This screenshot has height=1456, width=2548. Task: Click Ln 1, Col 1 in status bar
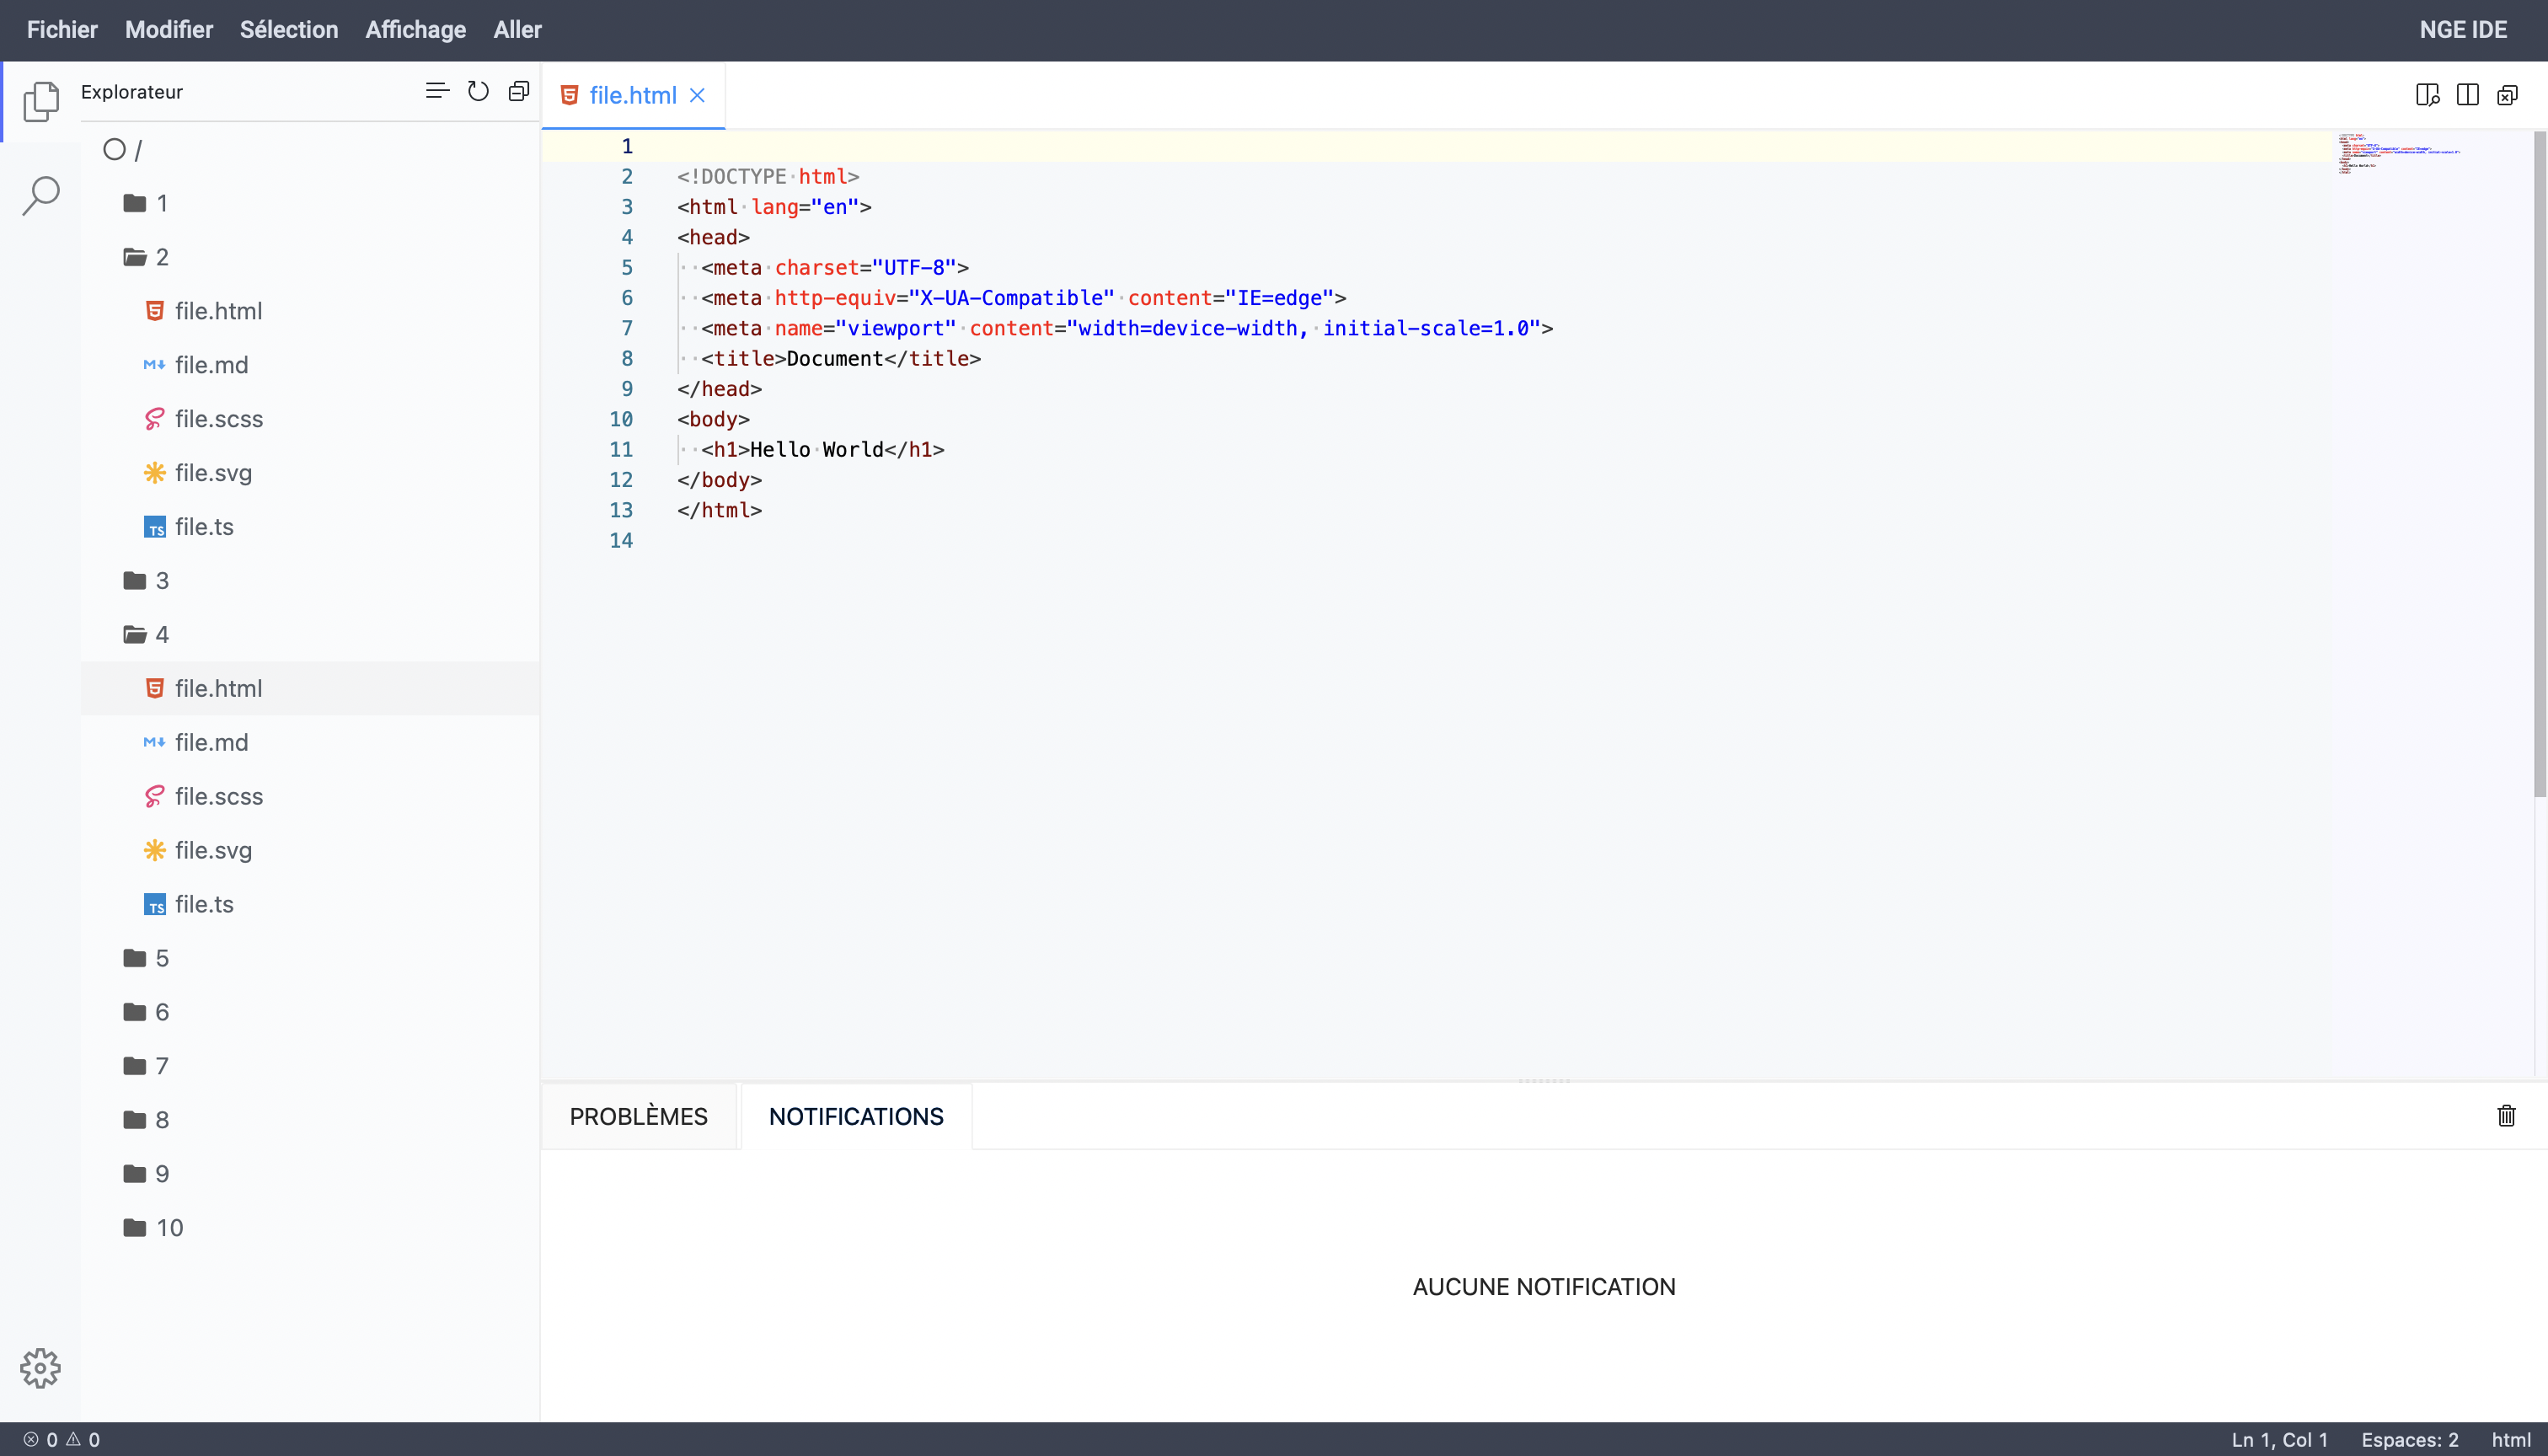pos(2279,1439)
